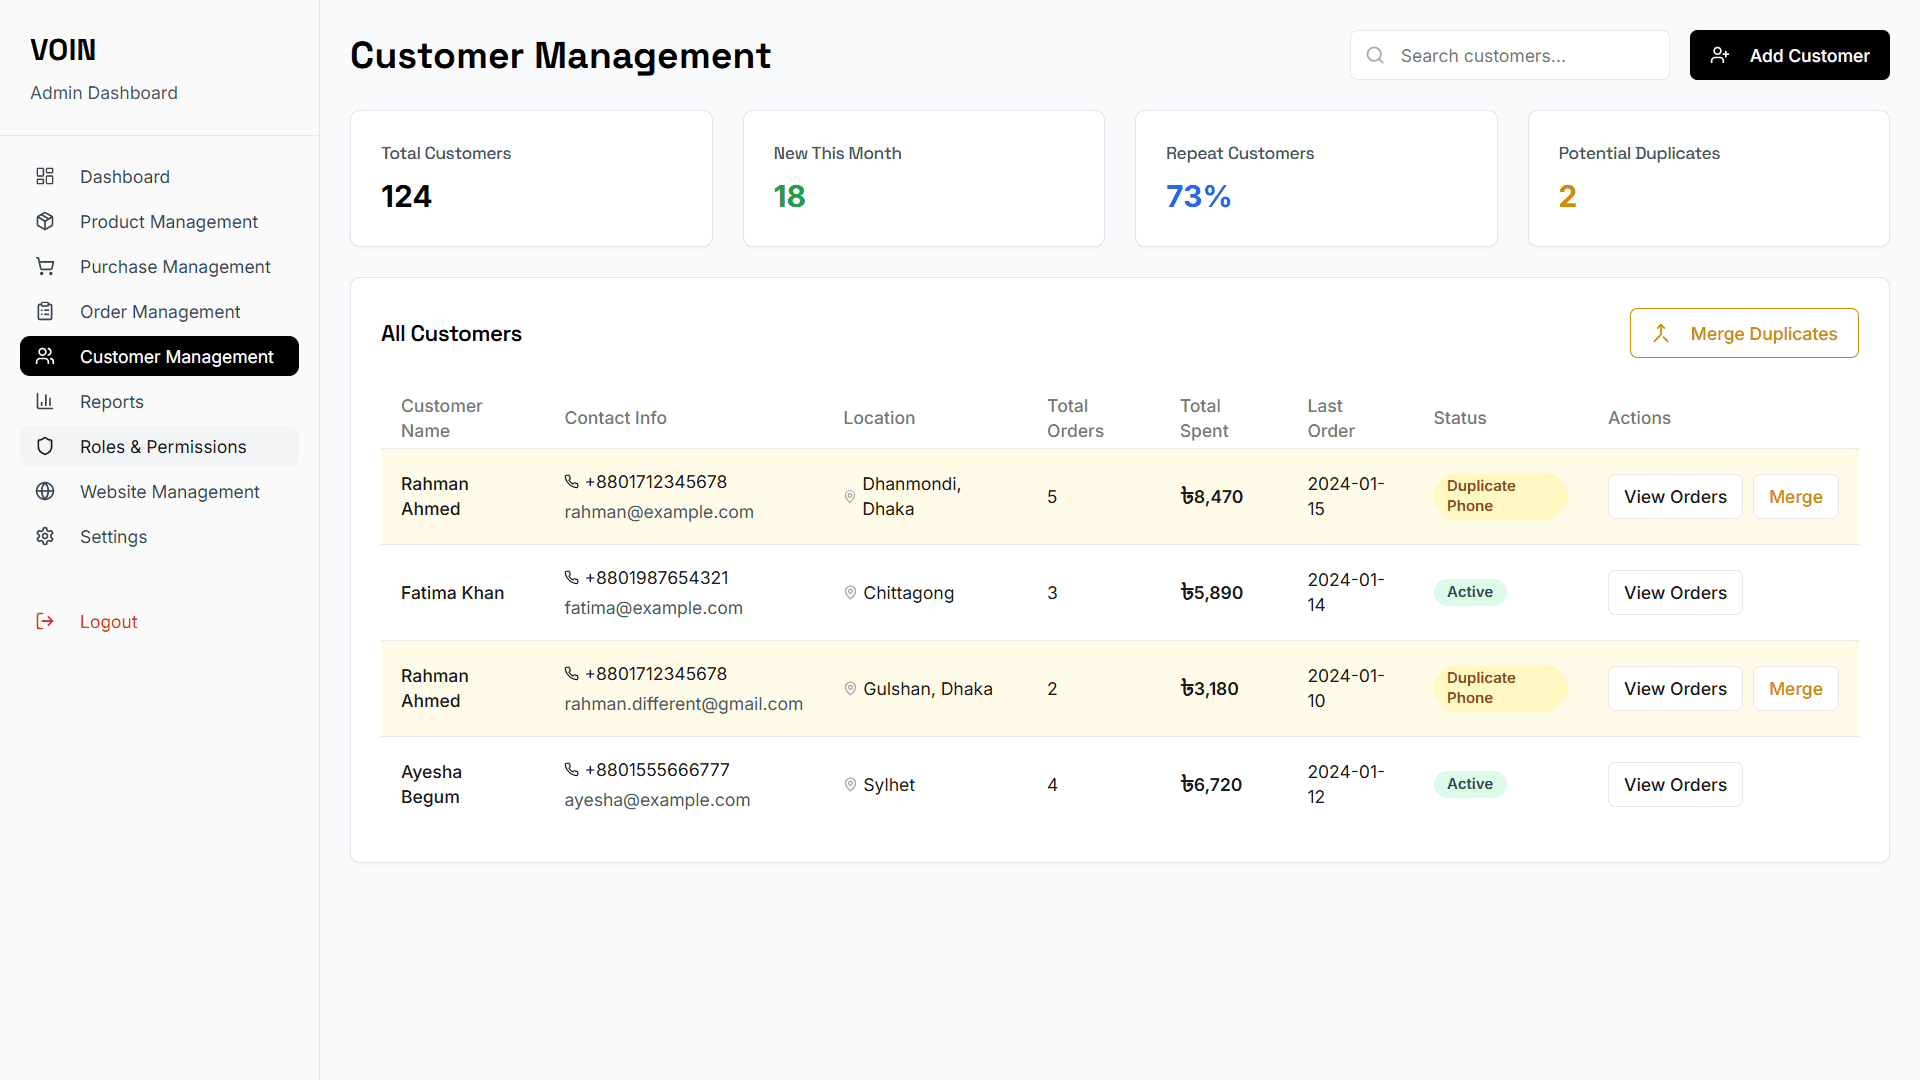Click the Merge Duplicates button

pos(1743,334)
